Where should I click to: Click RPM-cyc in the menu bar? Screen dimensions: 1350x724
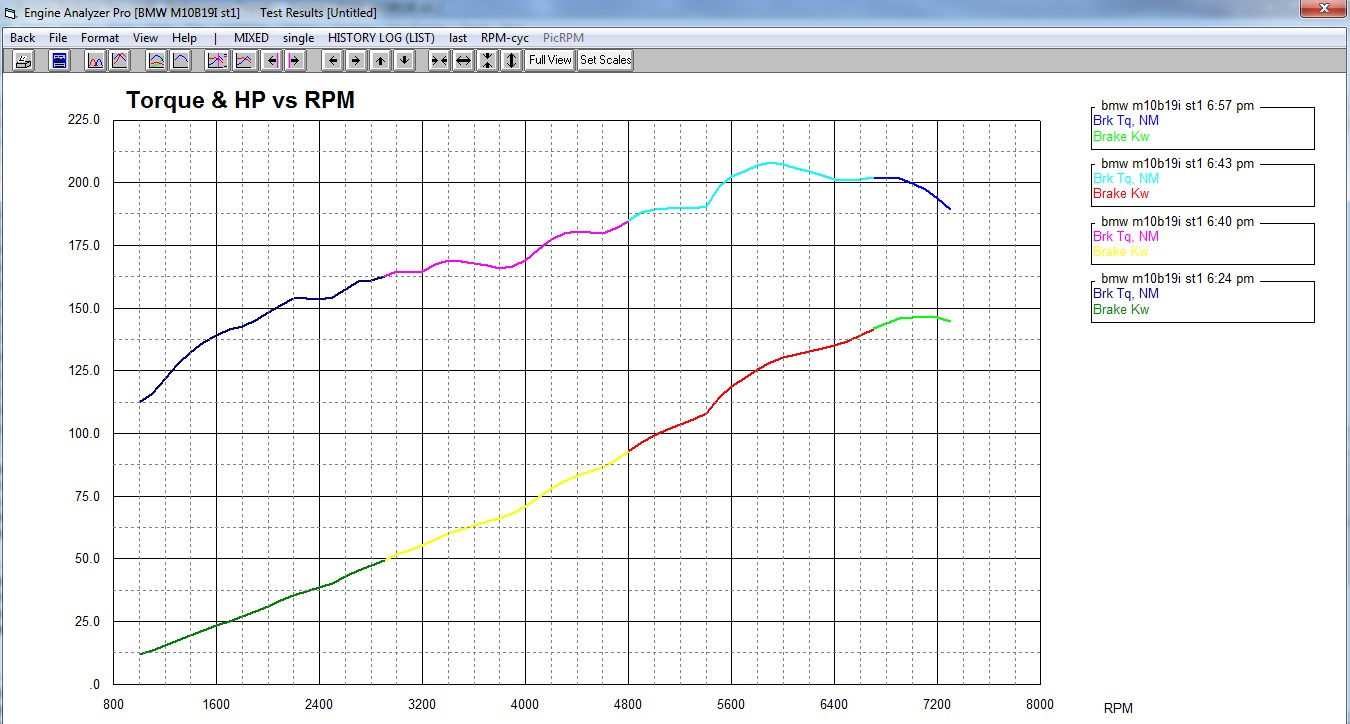tap(505, 37)
